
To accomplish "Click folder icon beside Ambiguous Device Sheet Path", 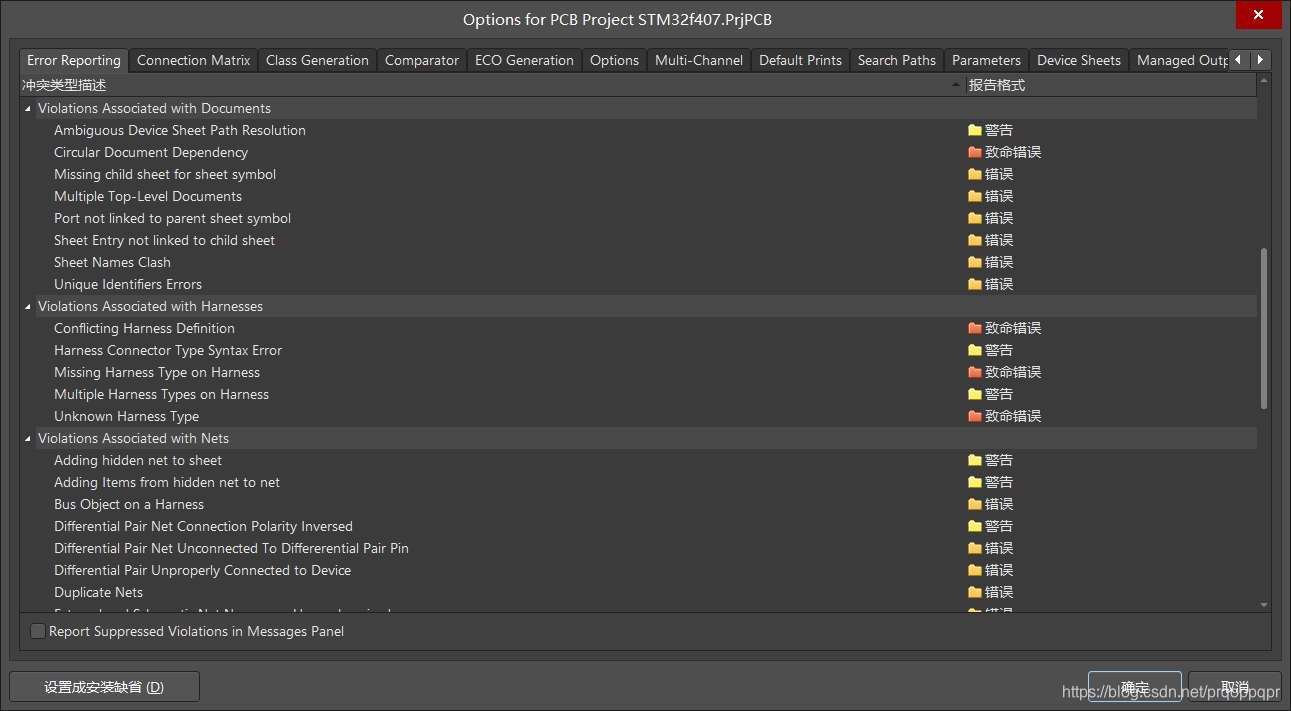I will pos(975,130).
